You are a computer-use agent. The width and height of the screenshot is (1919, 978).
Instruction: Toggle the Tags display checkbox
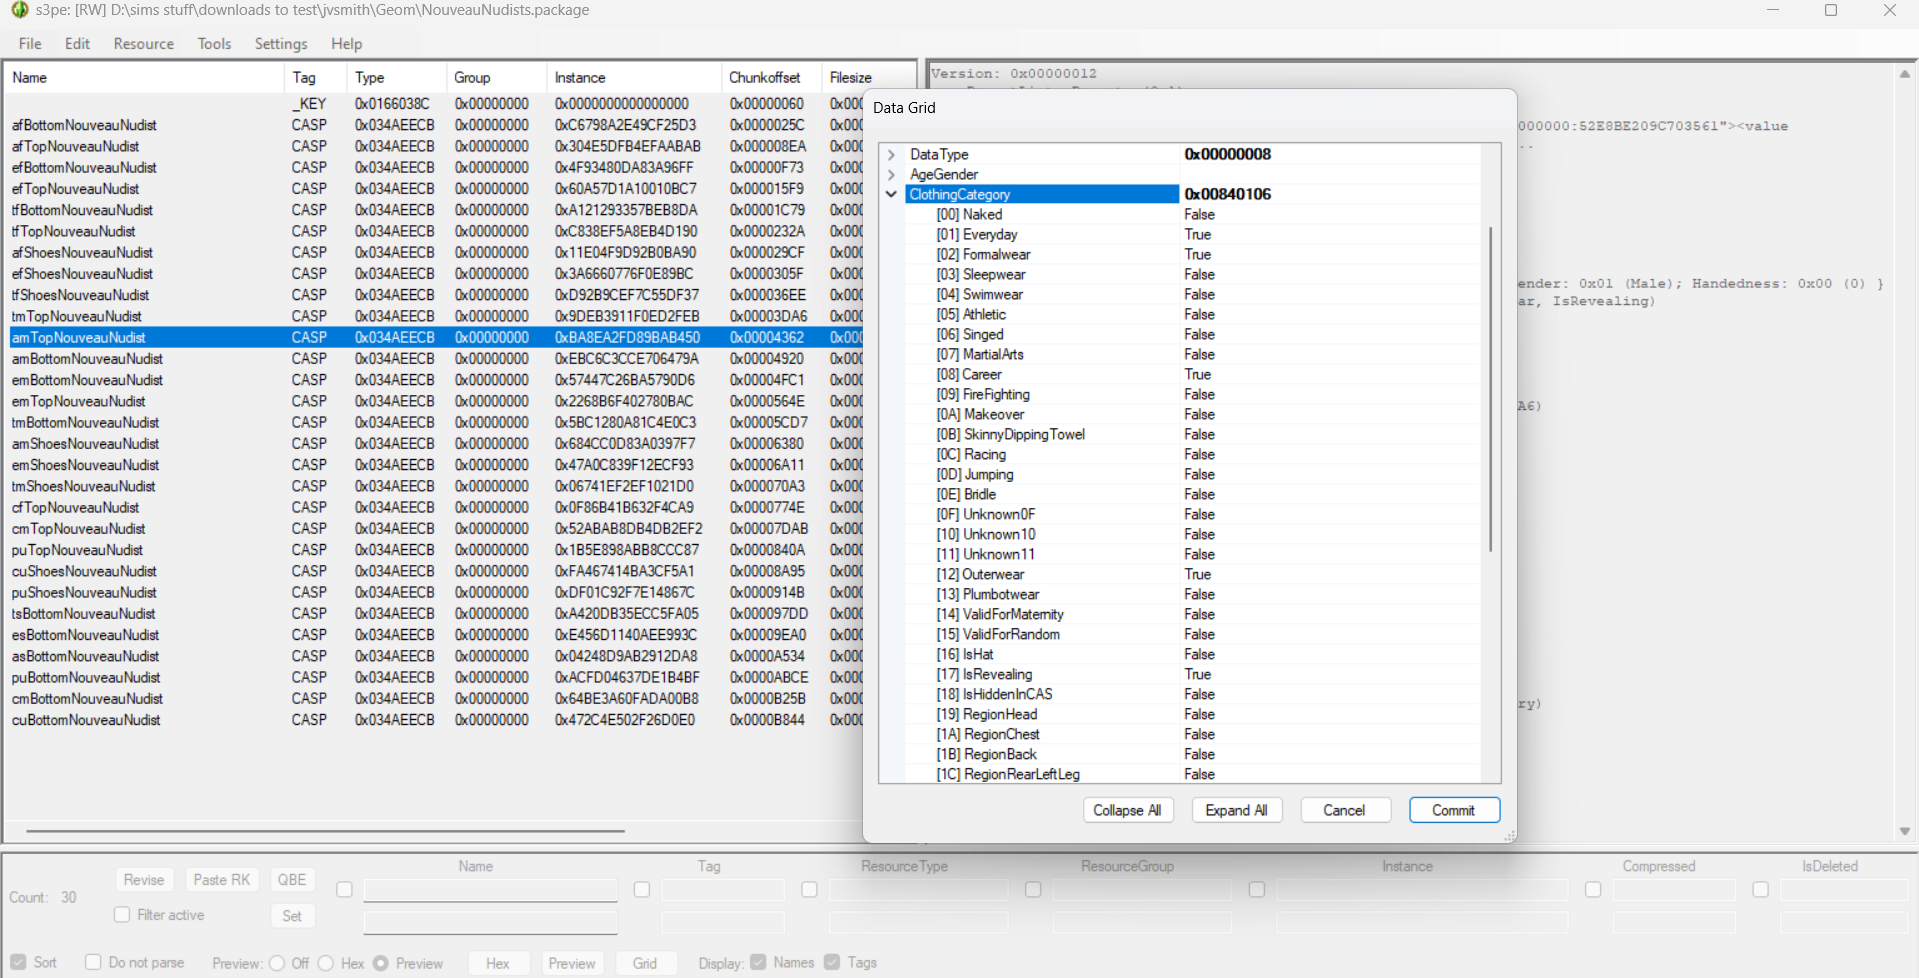point(832,962)
